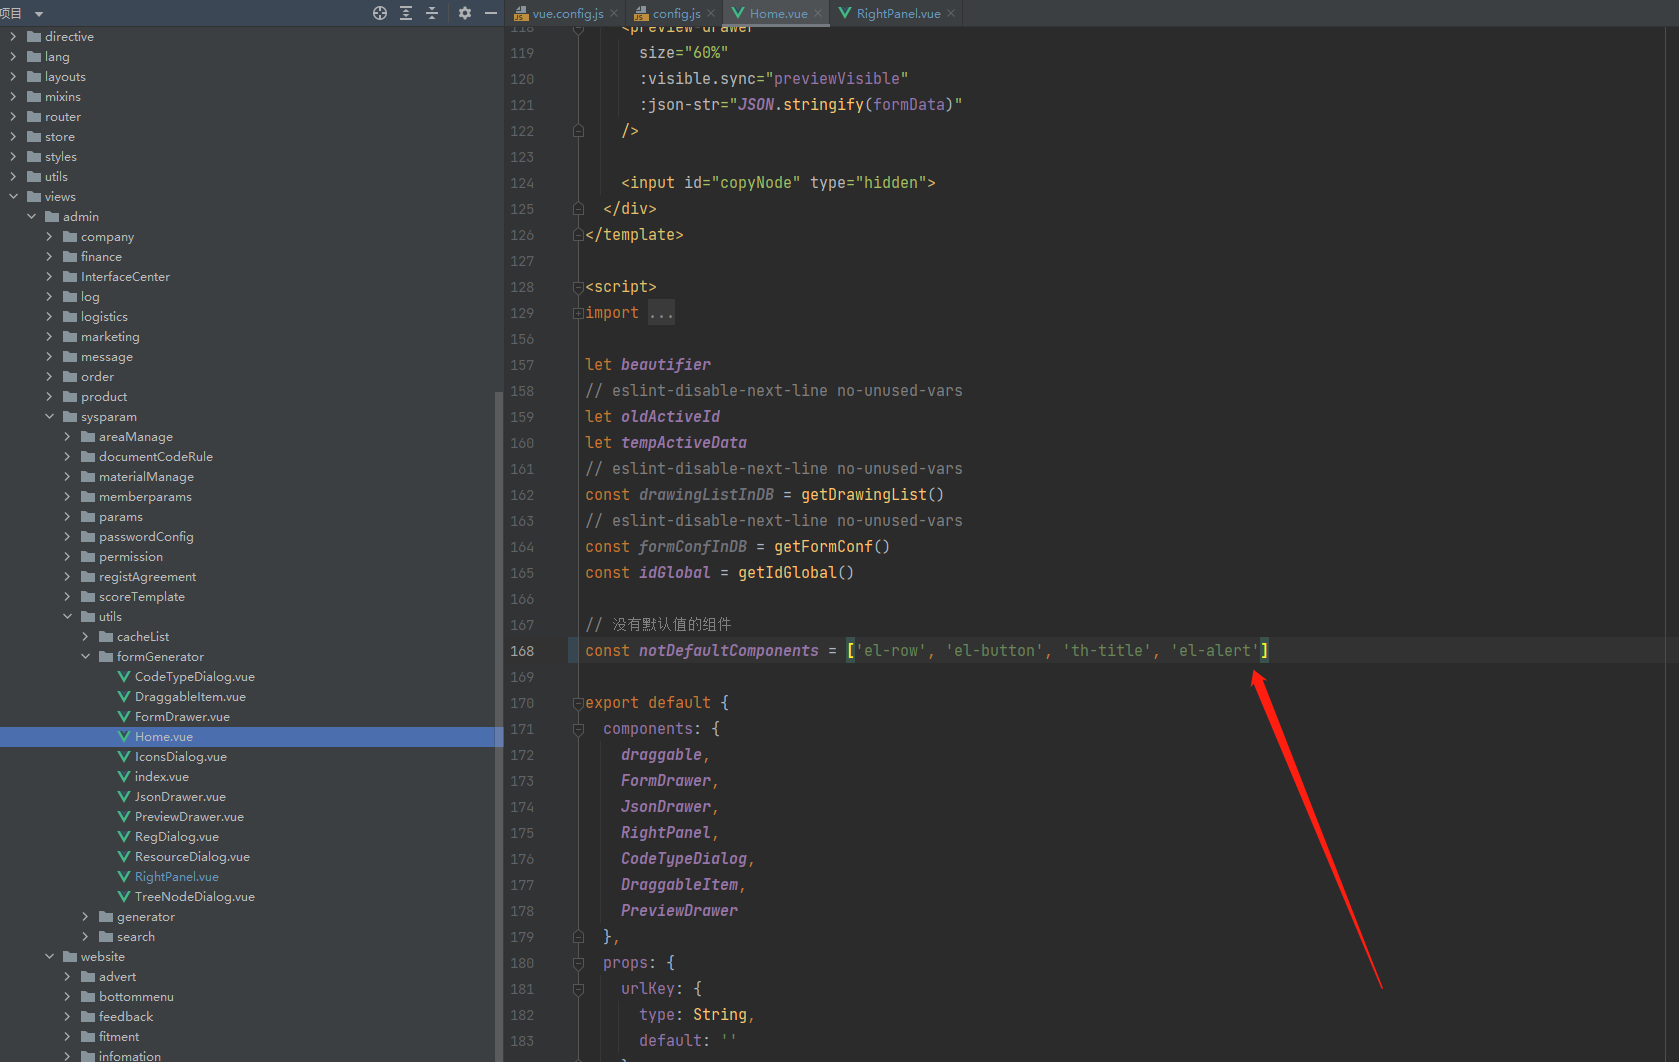Collapse the formGenerator folder chevron
The image size is (1679, 1062).
click(x=85, y=657)
